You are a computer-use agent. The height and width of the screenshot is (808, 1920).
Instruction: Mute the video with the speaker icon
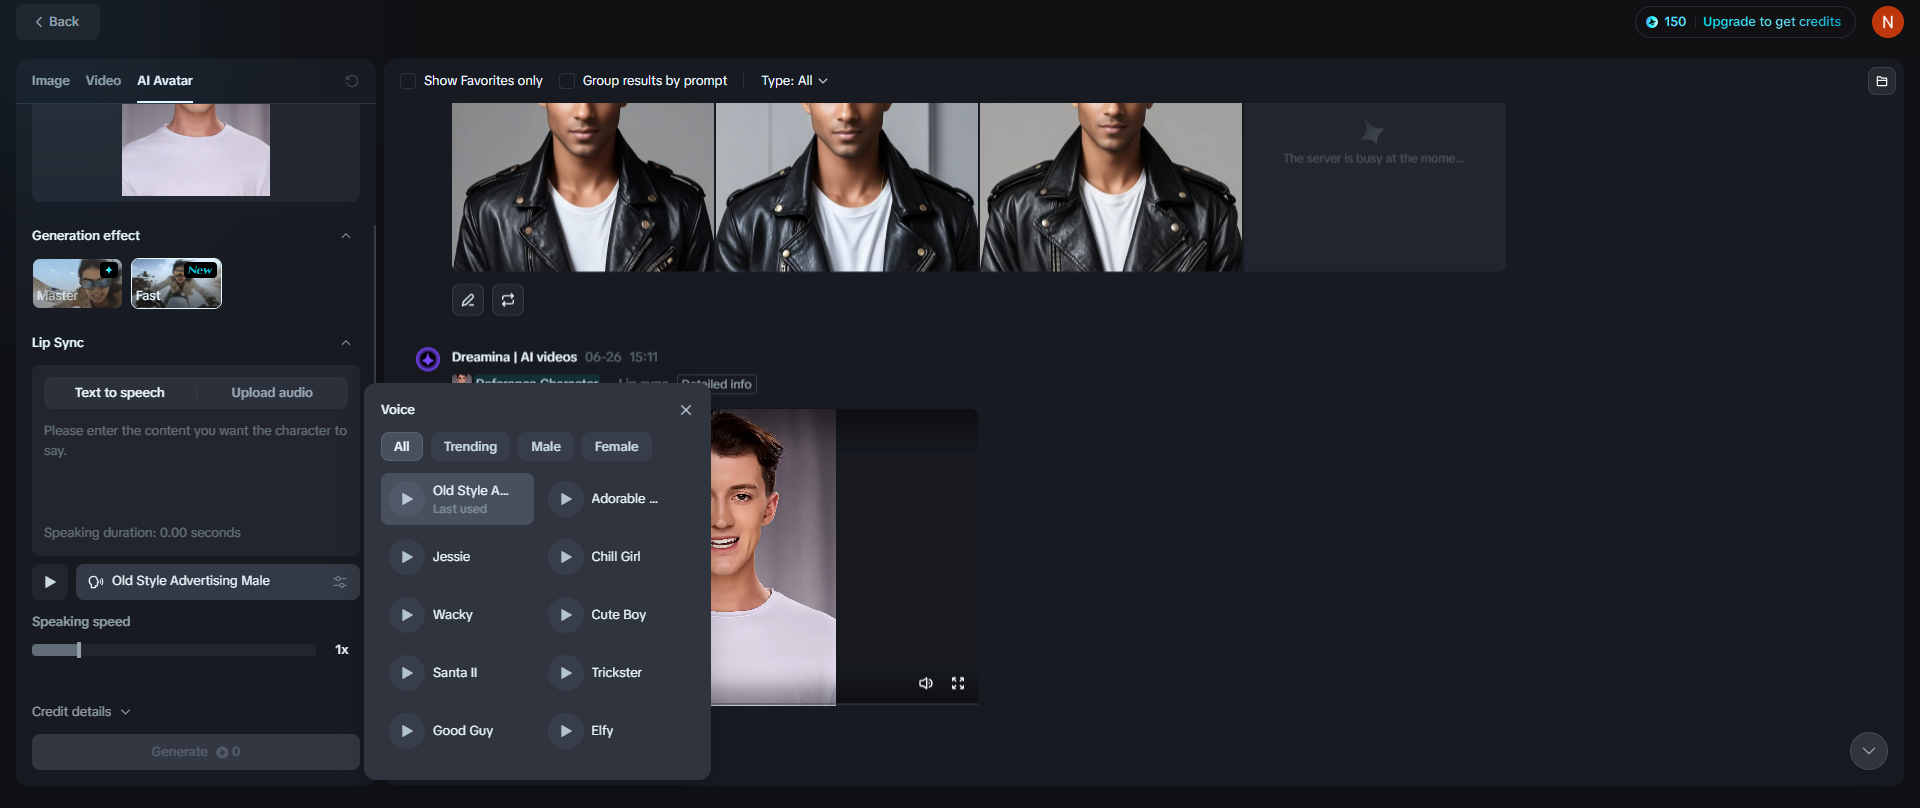pos(926,683)
